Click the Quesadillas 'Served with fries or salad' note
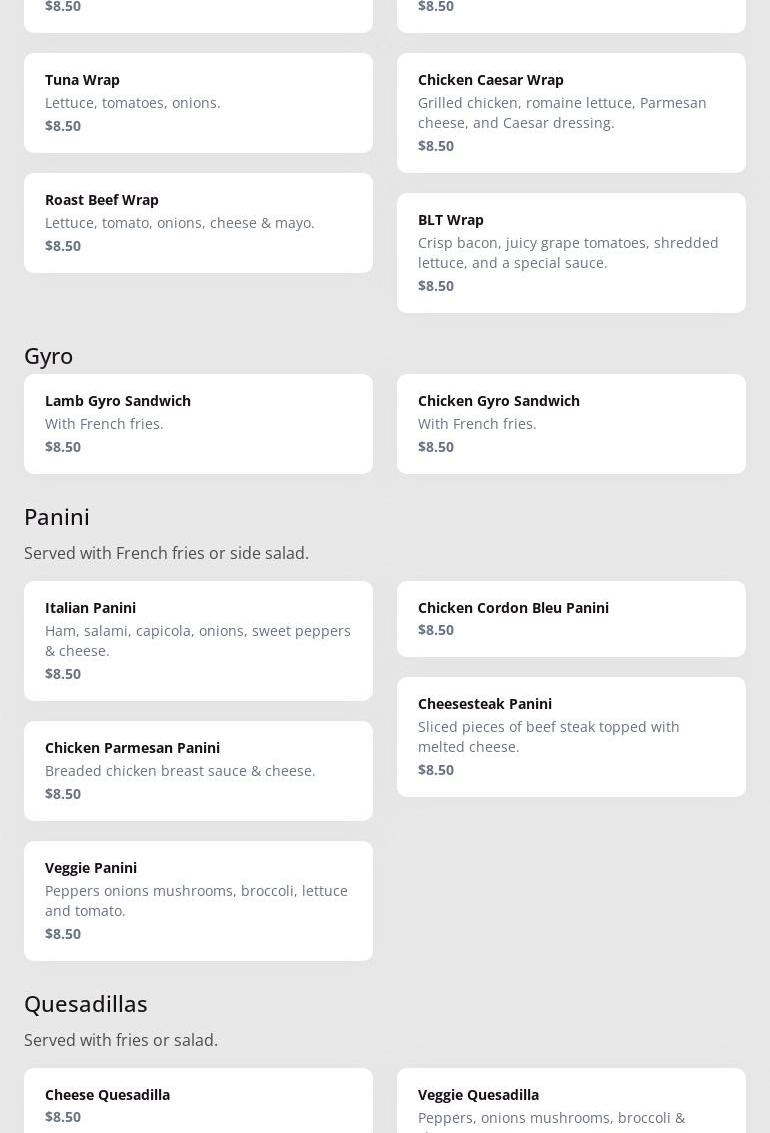The image size is (770, 1133). pos(121,1040)
